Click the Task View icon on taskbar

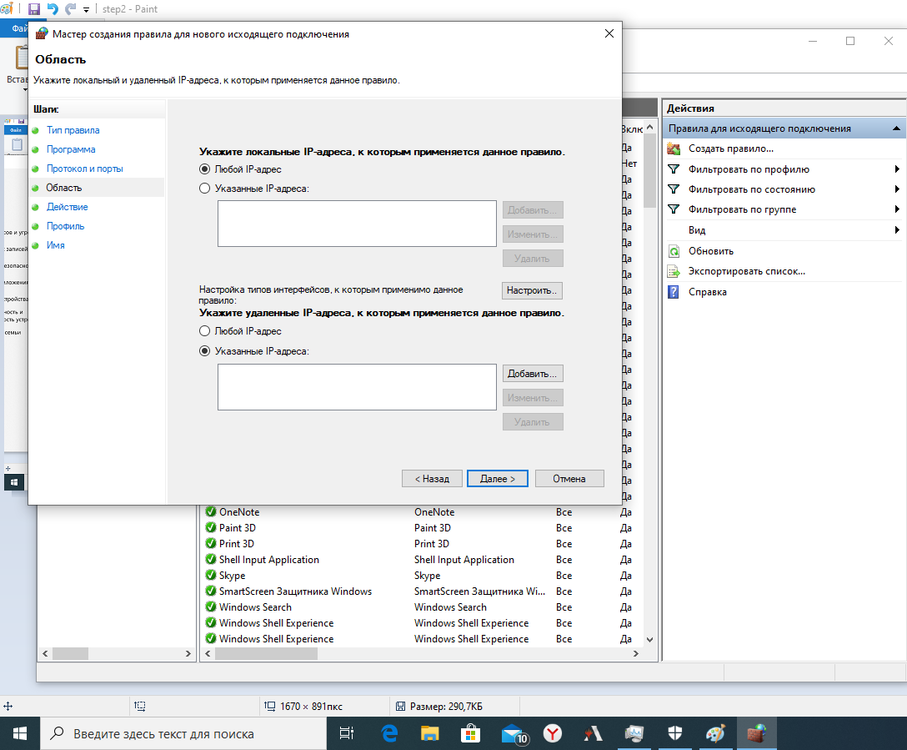[346, 734]
